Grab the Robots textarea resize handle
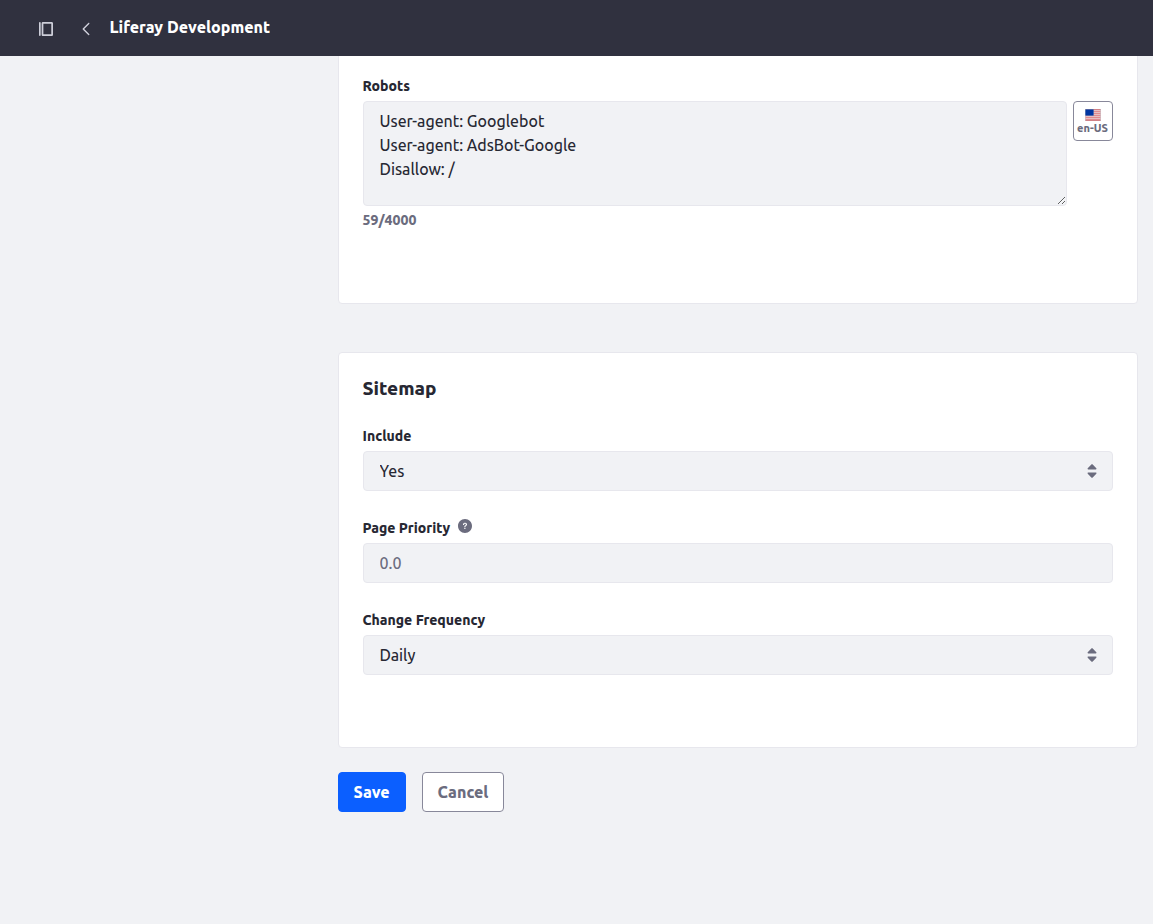This screenshot has height=924, width=1153. (x=1061, y=201)
